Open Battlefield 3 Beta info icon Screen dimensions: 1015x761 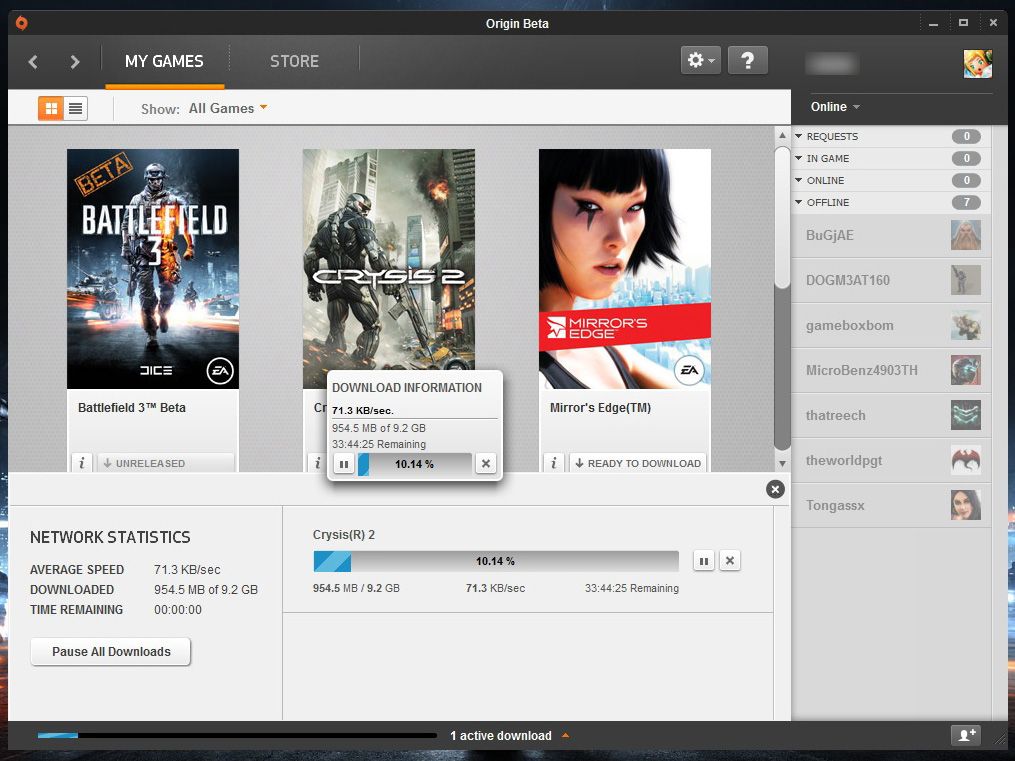click(82, 463)
